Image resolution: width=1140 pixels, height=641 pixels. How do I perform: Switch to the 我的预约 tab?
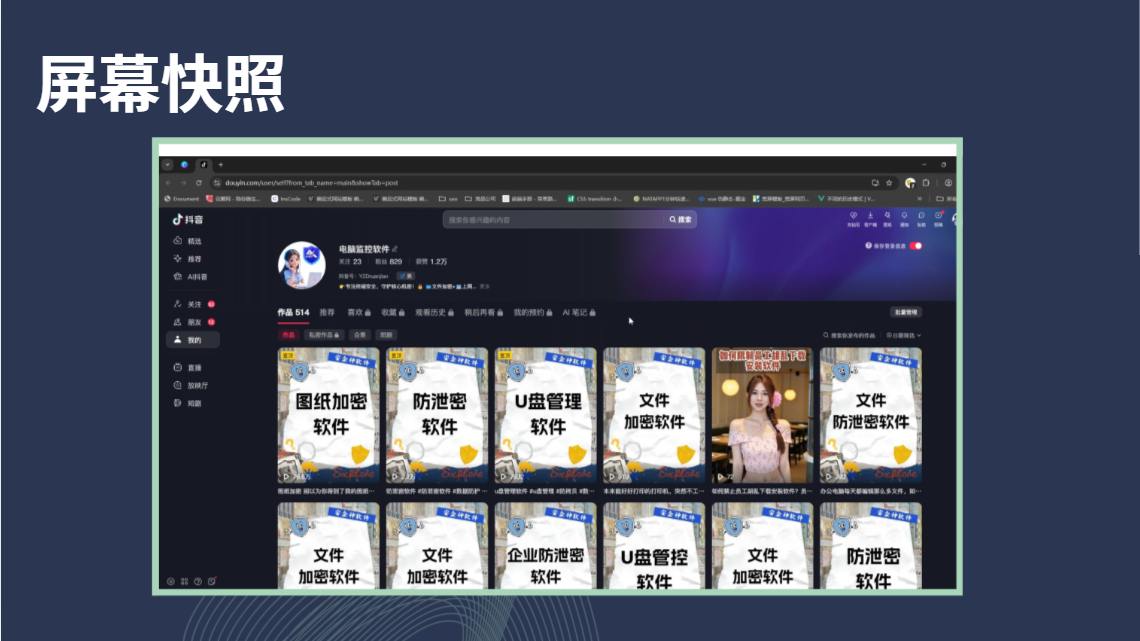pos(533,313)
